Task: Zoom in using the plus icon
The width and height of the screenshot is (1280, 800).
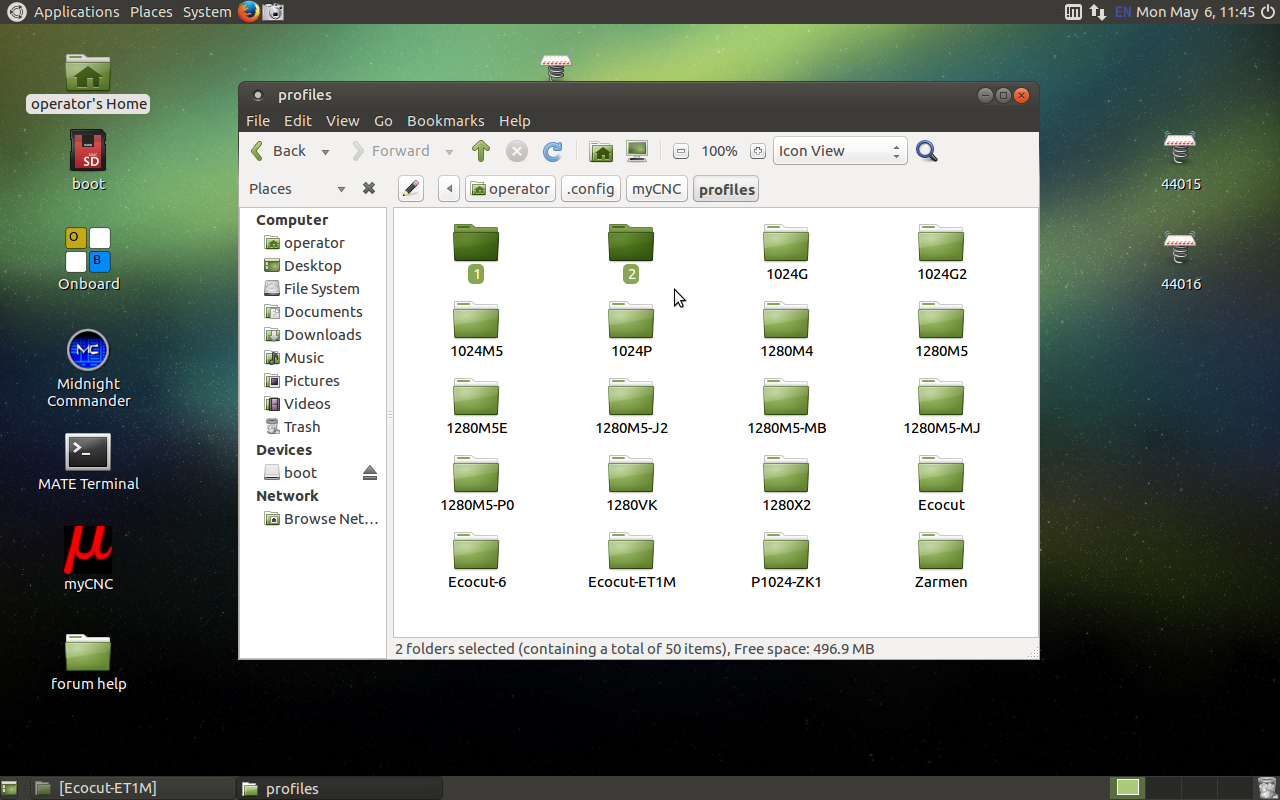Action: [x=758, y=151]
